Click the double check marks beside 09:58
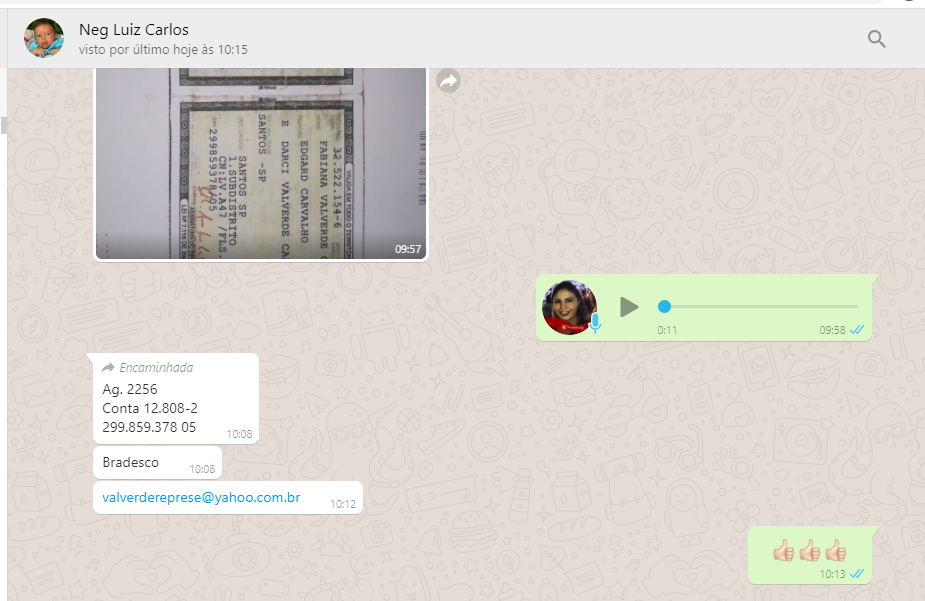This screenshot has height=601, width=925. (857, 329)
